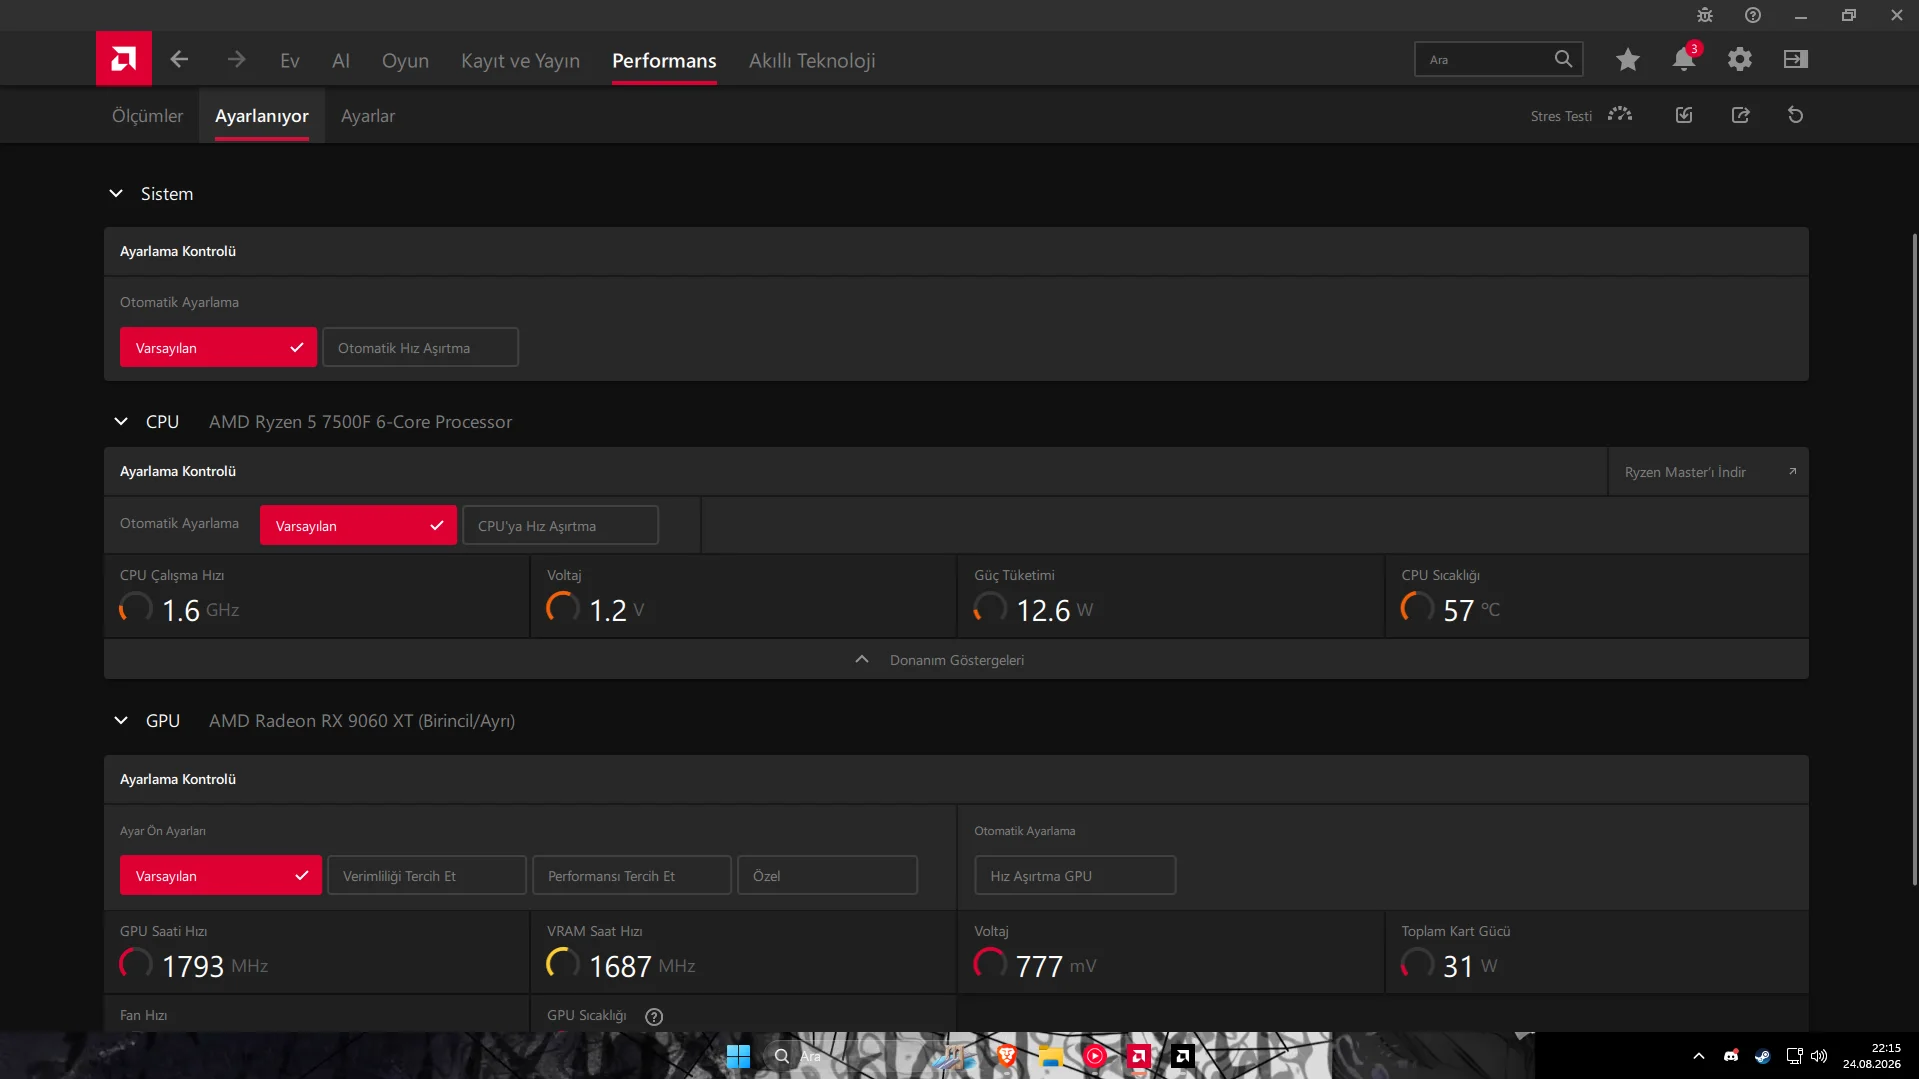Enable CPU'ya Hız Aşırtma

(560, 525)
